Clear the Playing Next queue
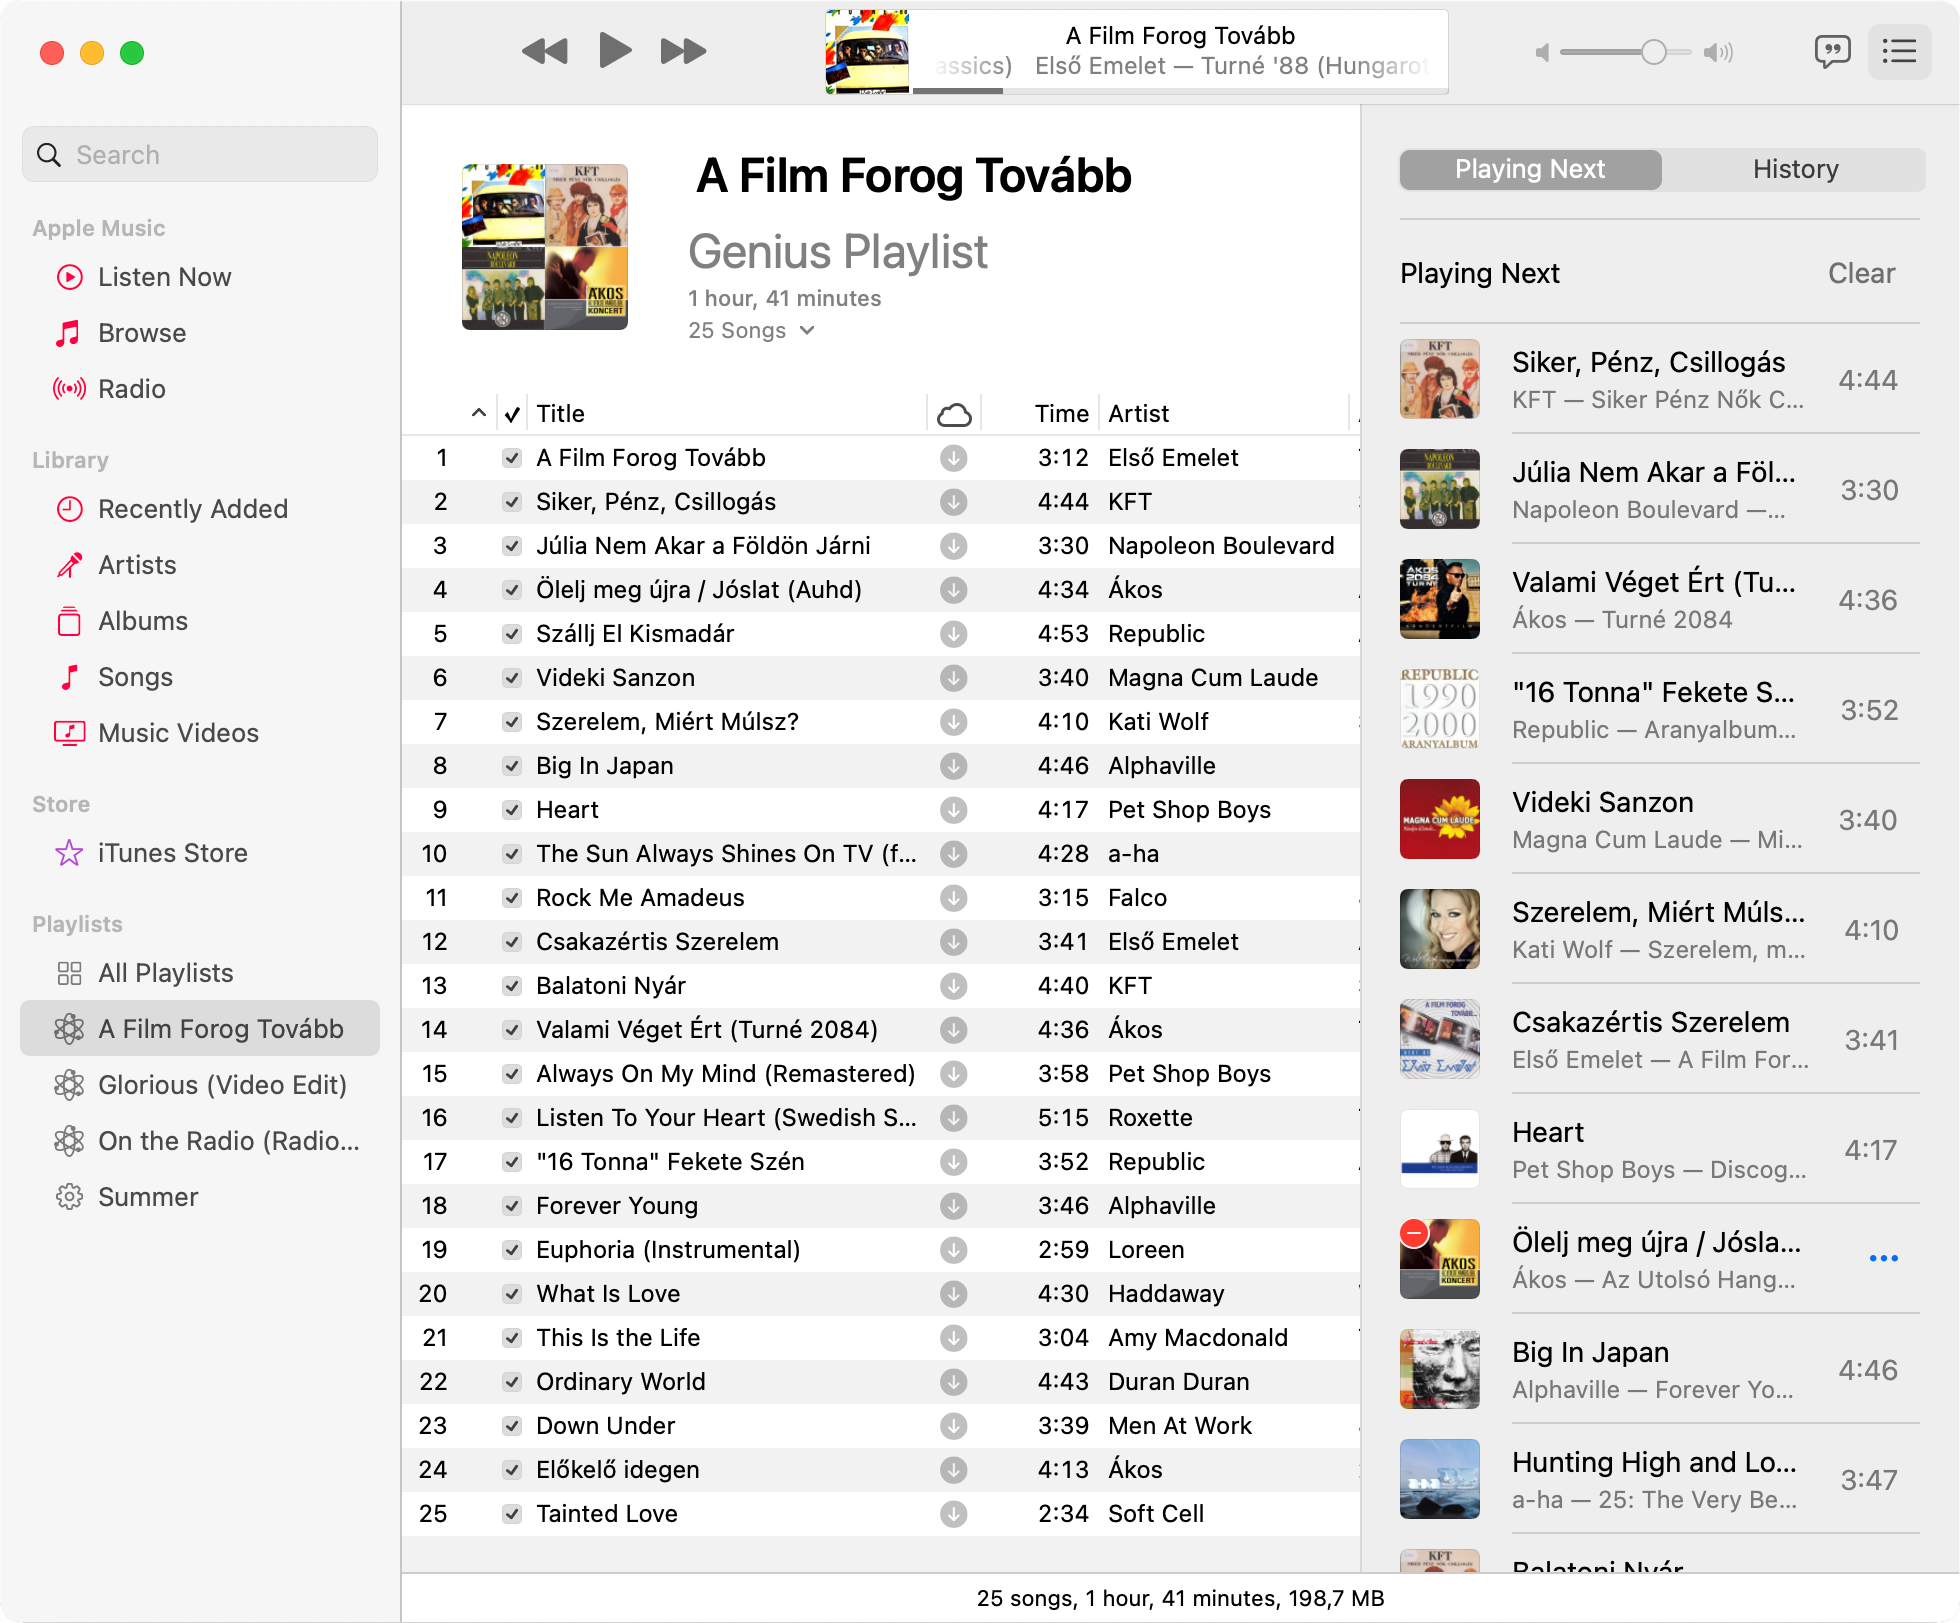The height and width of the screenshot is (1623, 1960). click(1861, 273)
